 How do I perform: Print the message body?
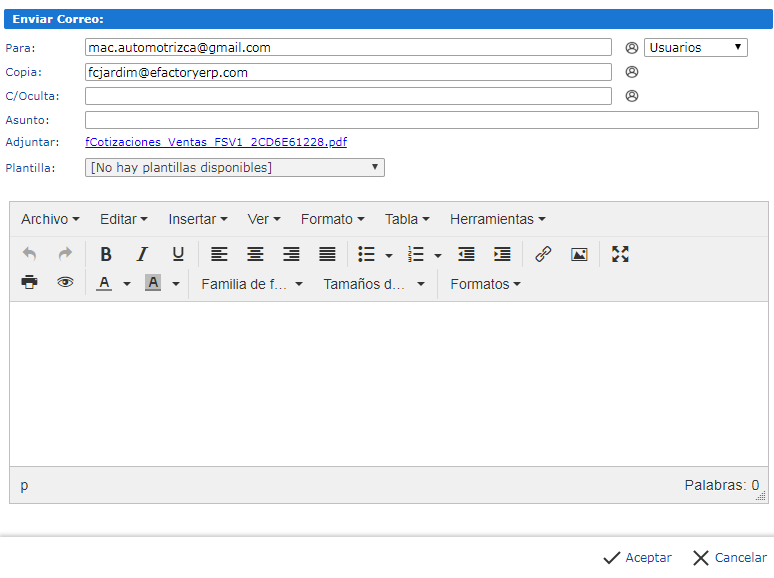click(30, 282)
